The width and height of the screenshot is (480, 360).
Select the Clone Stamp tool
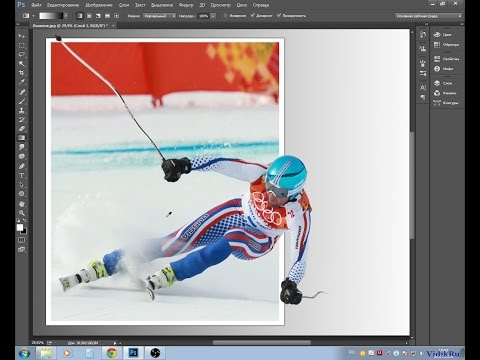22,110
